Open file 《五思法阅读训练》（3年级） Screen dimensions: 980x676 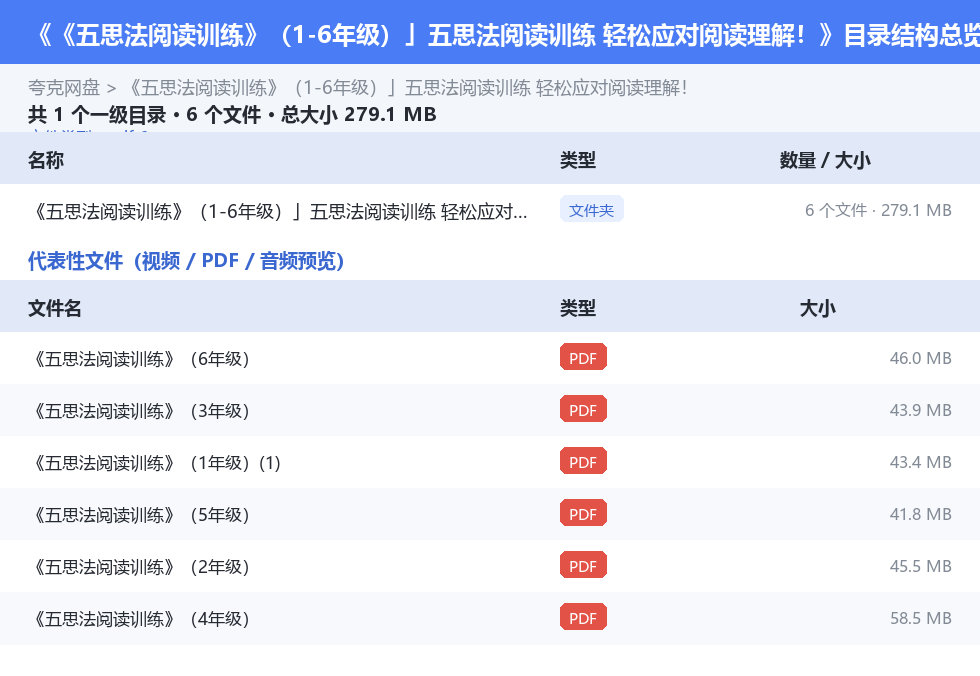[140, 410]
